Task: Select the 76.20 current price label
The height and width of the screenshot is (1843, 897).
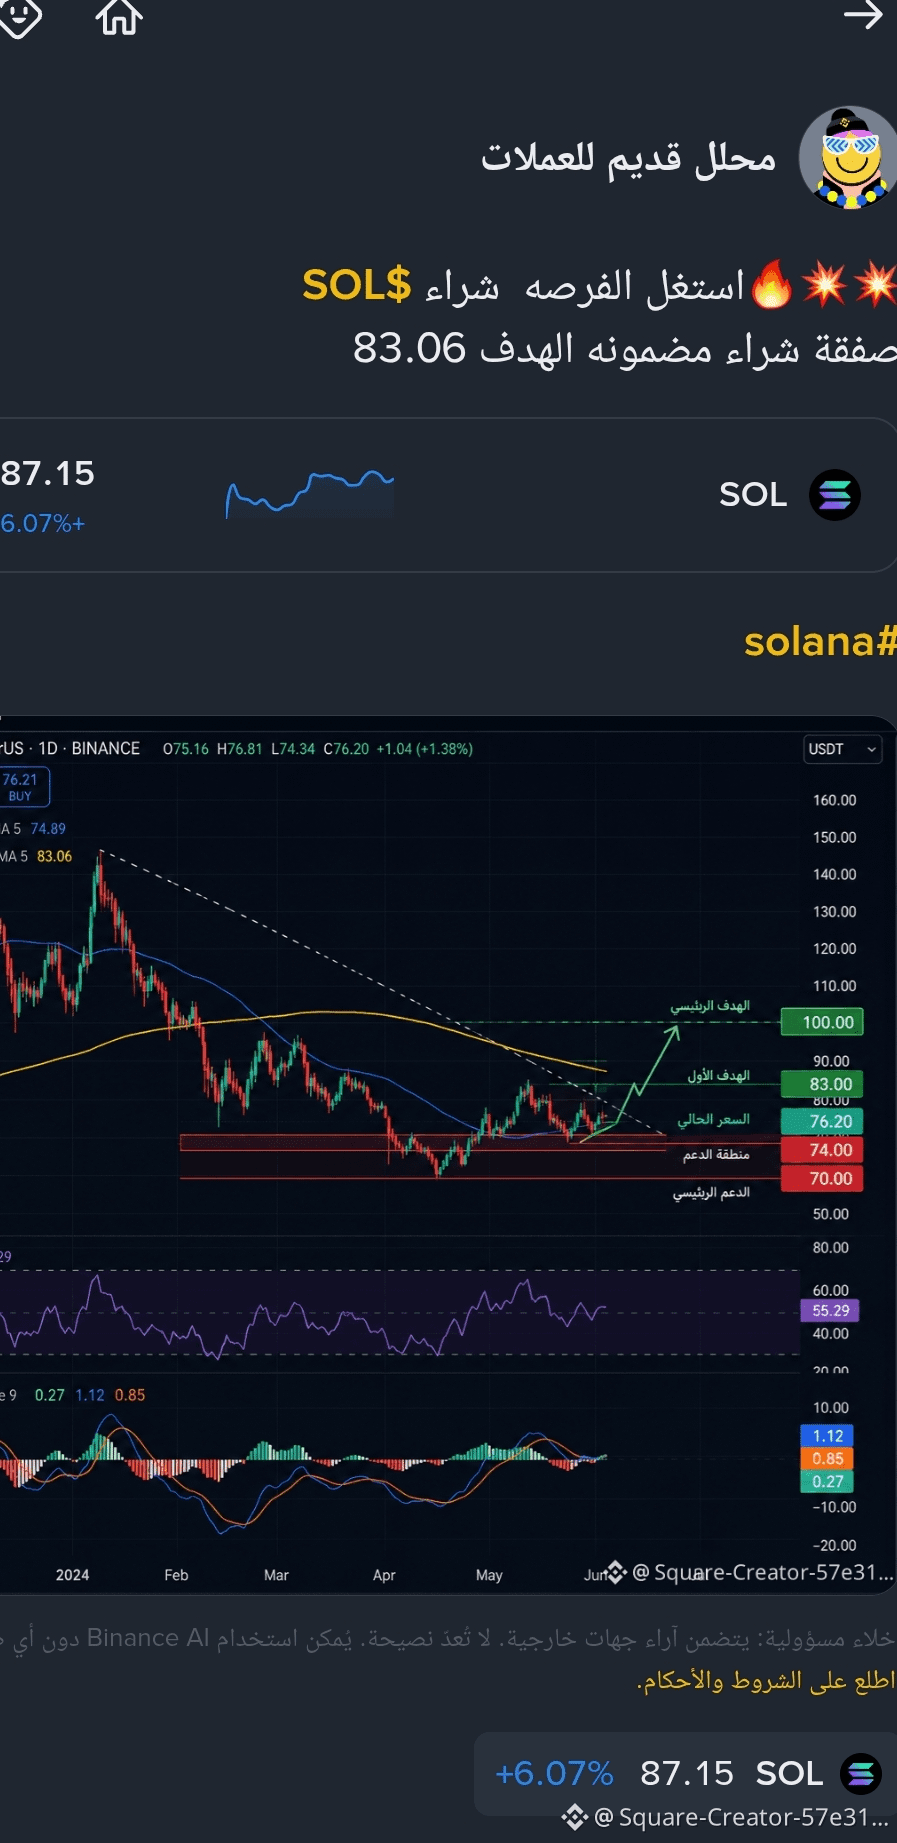Action: (x=821, y=1121)
